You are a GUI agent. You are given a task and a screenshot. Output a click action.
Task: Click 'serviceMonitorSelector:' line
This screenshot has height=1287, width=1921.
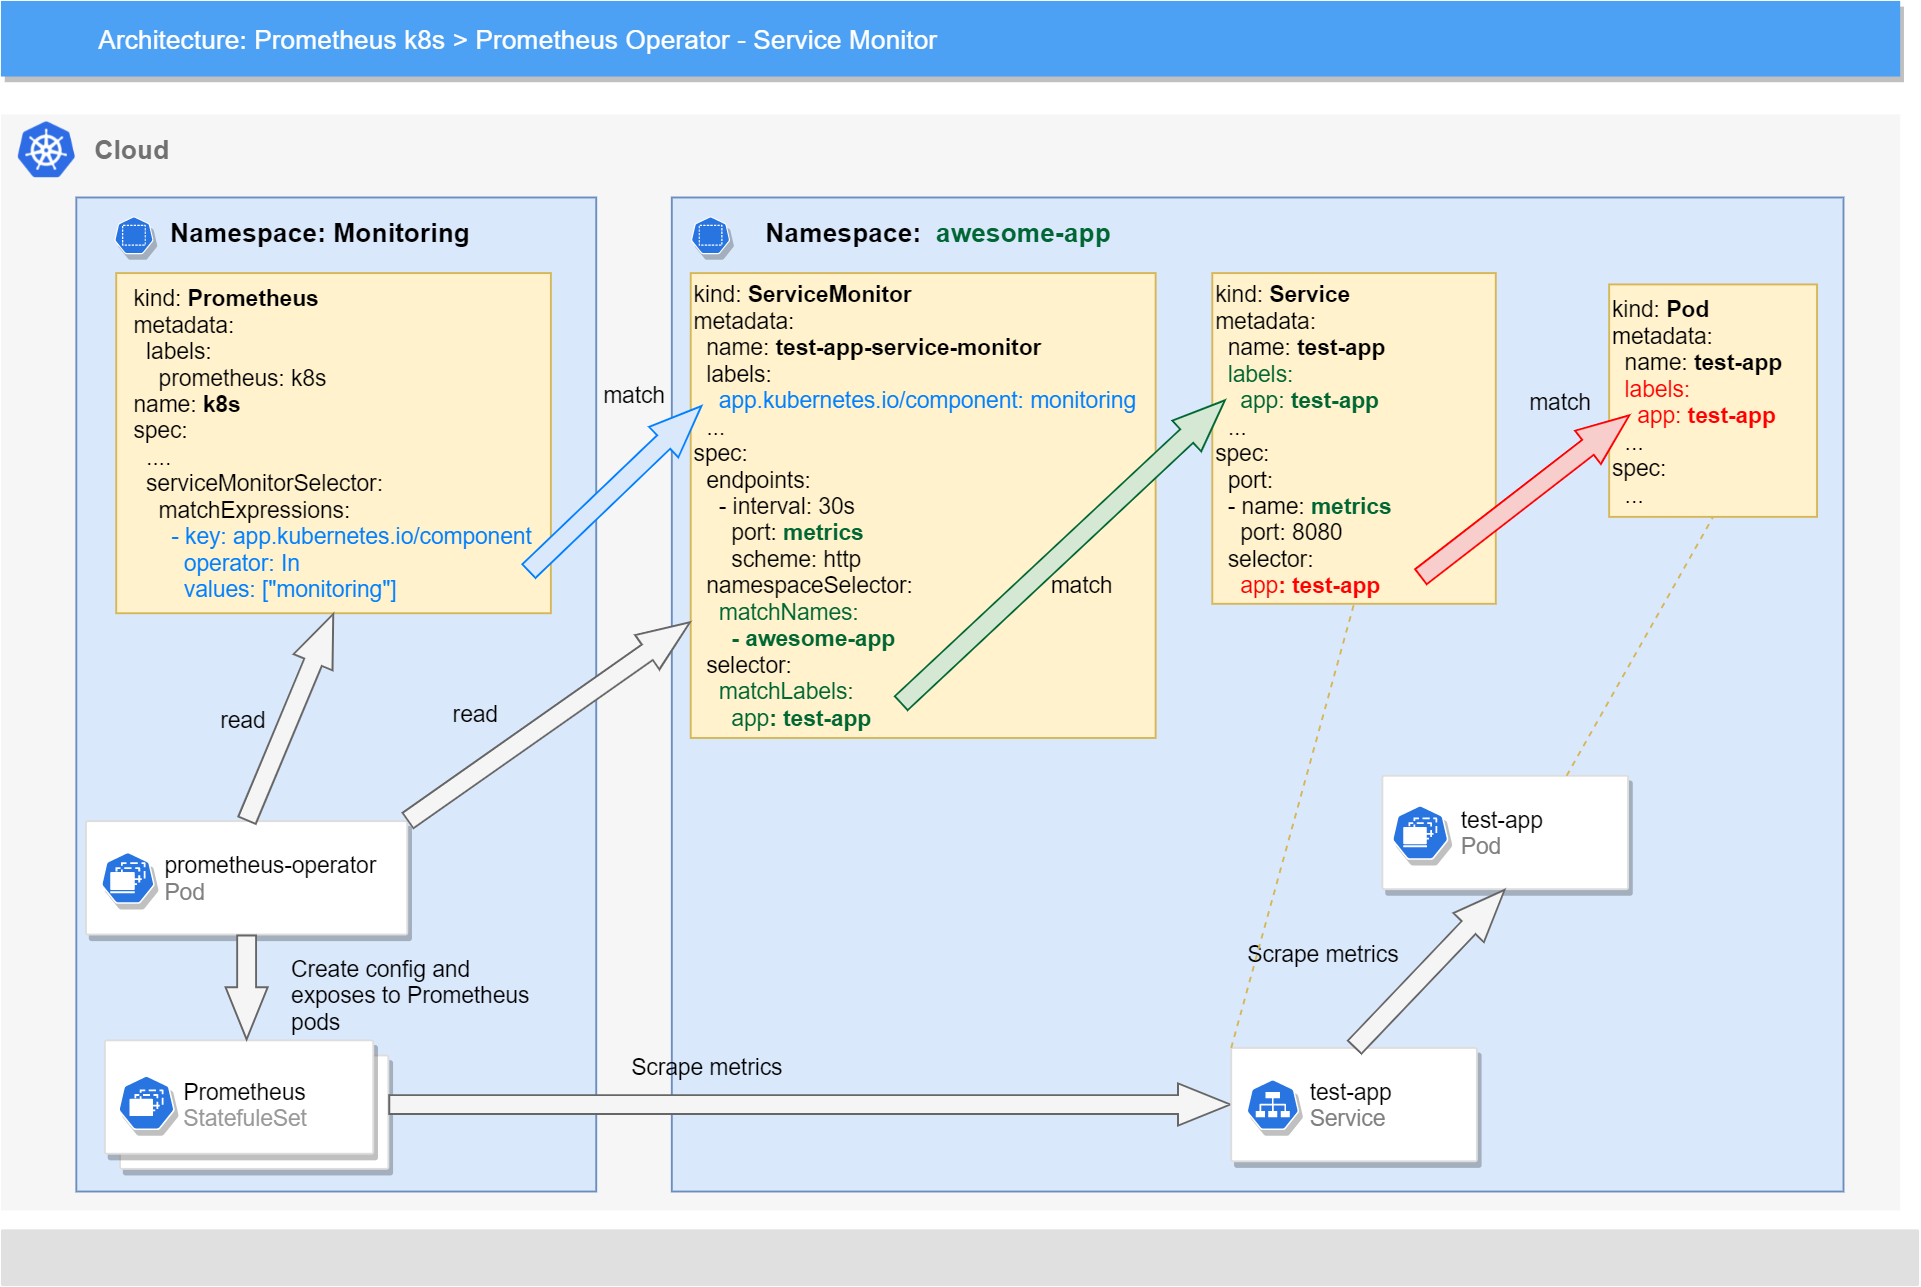(x=264, y=483)
